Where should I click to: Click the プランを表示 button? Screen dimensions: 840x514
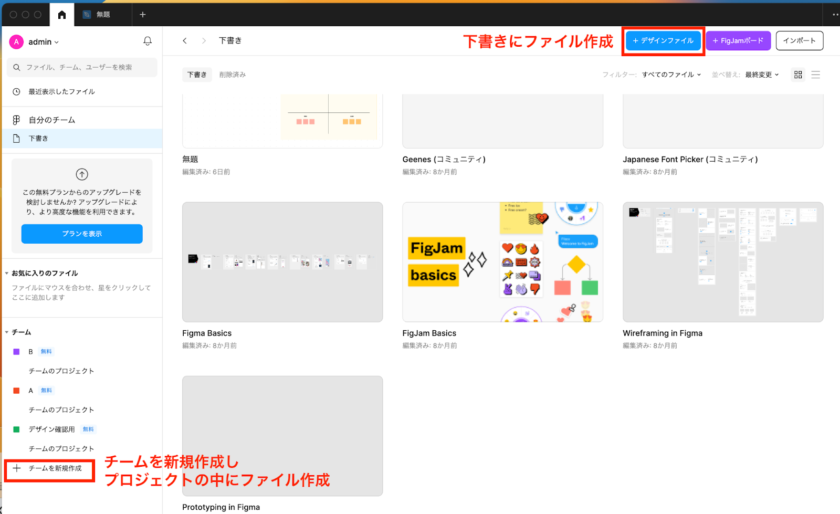[82, 234]
